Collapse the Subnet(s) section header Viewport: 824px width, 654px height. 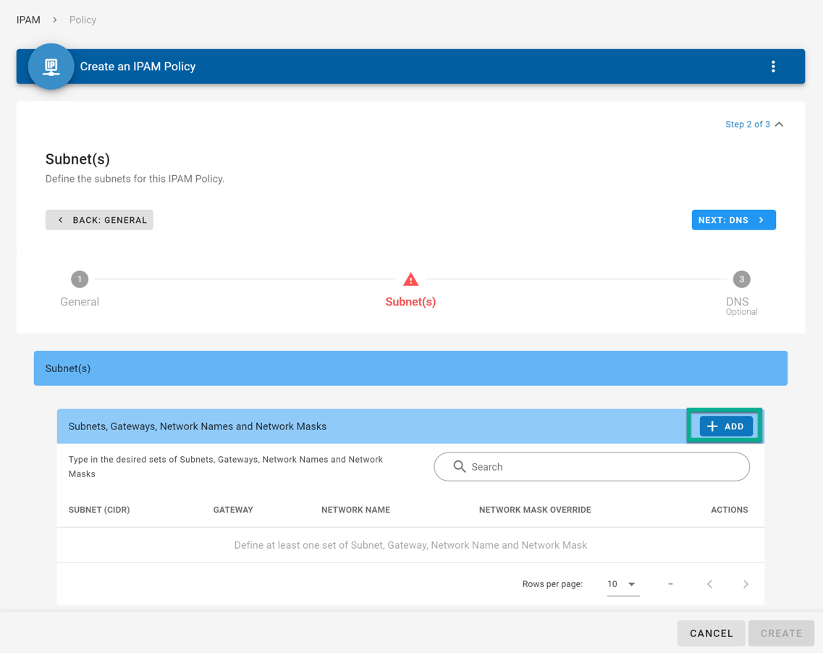coord(410,368)
